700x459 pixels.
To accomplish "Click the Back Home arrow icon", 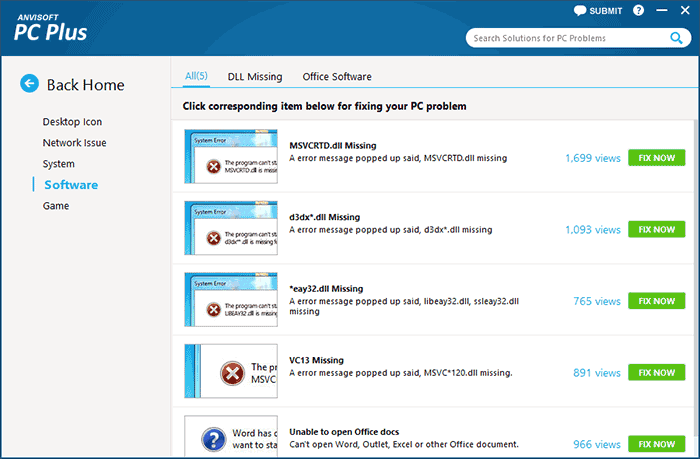I will click(30, 85).
